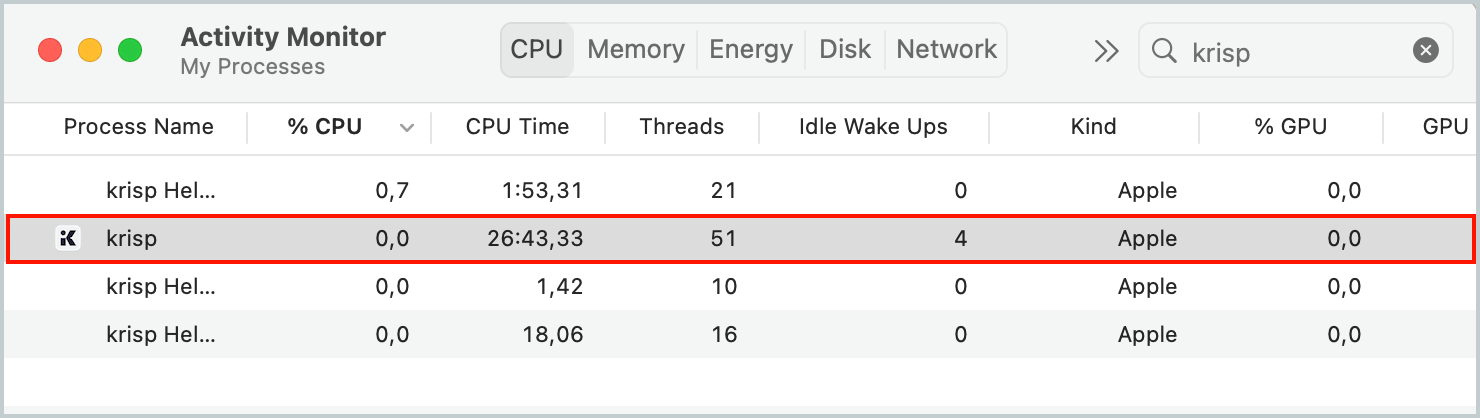1480x418 pixels.
Task: Click the magnifying glass search icon
Action: 1164,50
